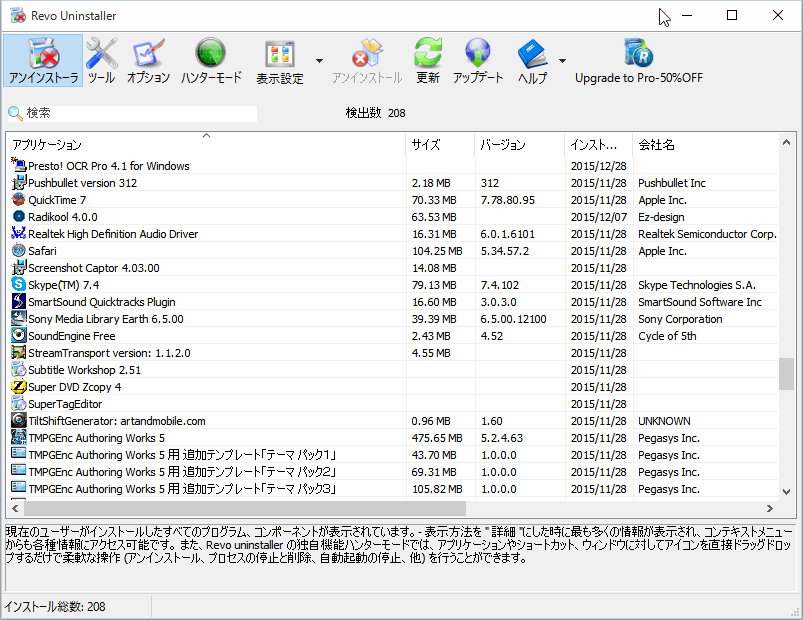Click the 2015/12/07 install date cell
The image size is (803, 620).
coord(599,217)
